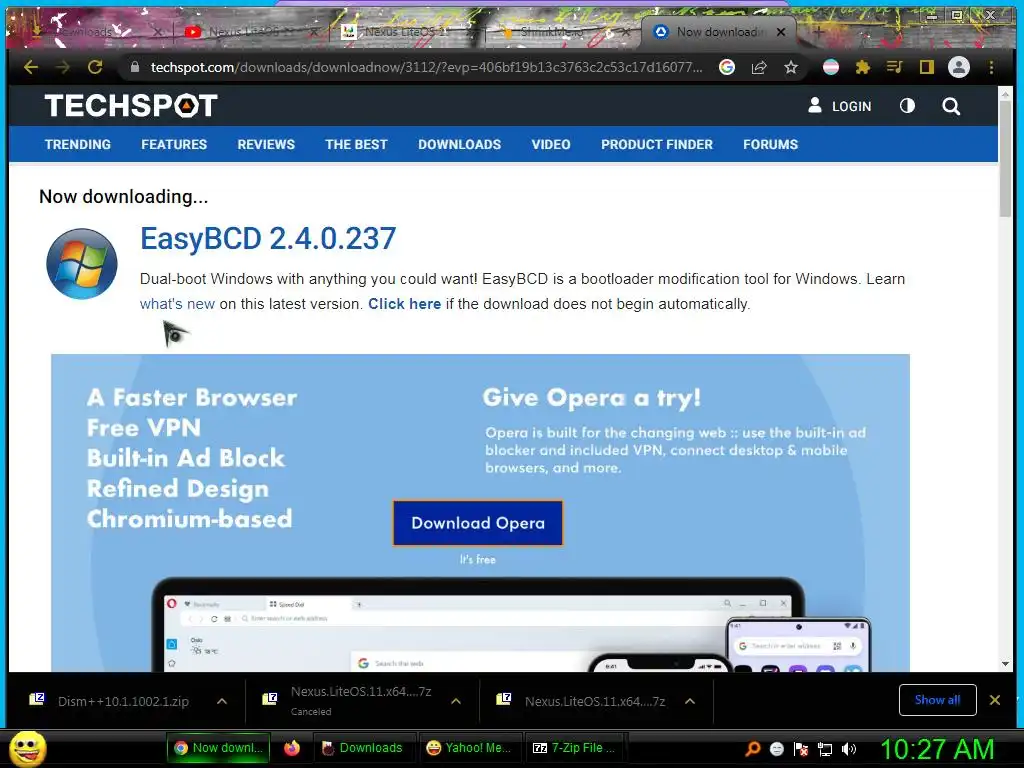The height and width of the screenshot is (768, 1024).
Task: Switch to the YouTube Nexus LiteOS tab
Action: tap(251, 31)
